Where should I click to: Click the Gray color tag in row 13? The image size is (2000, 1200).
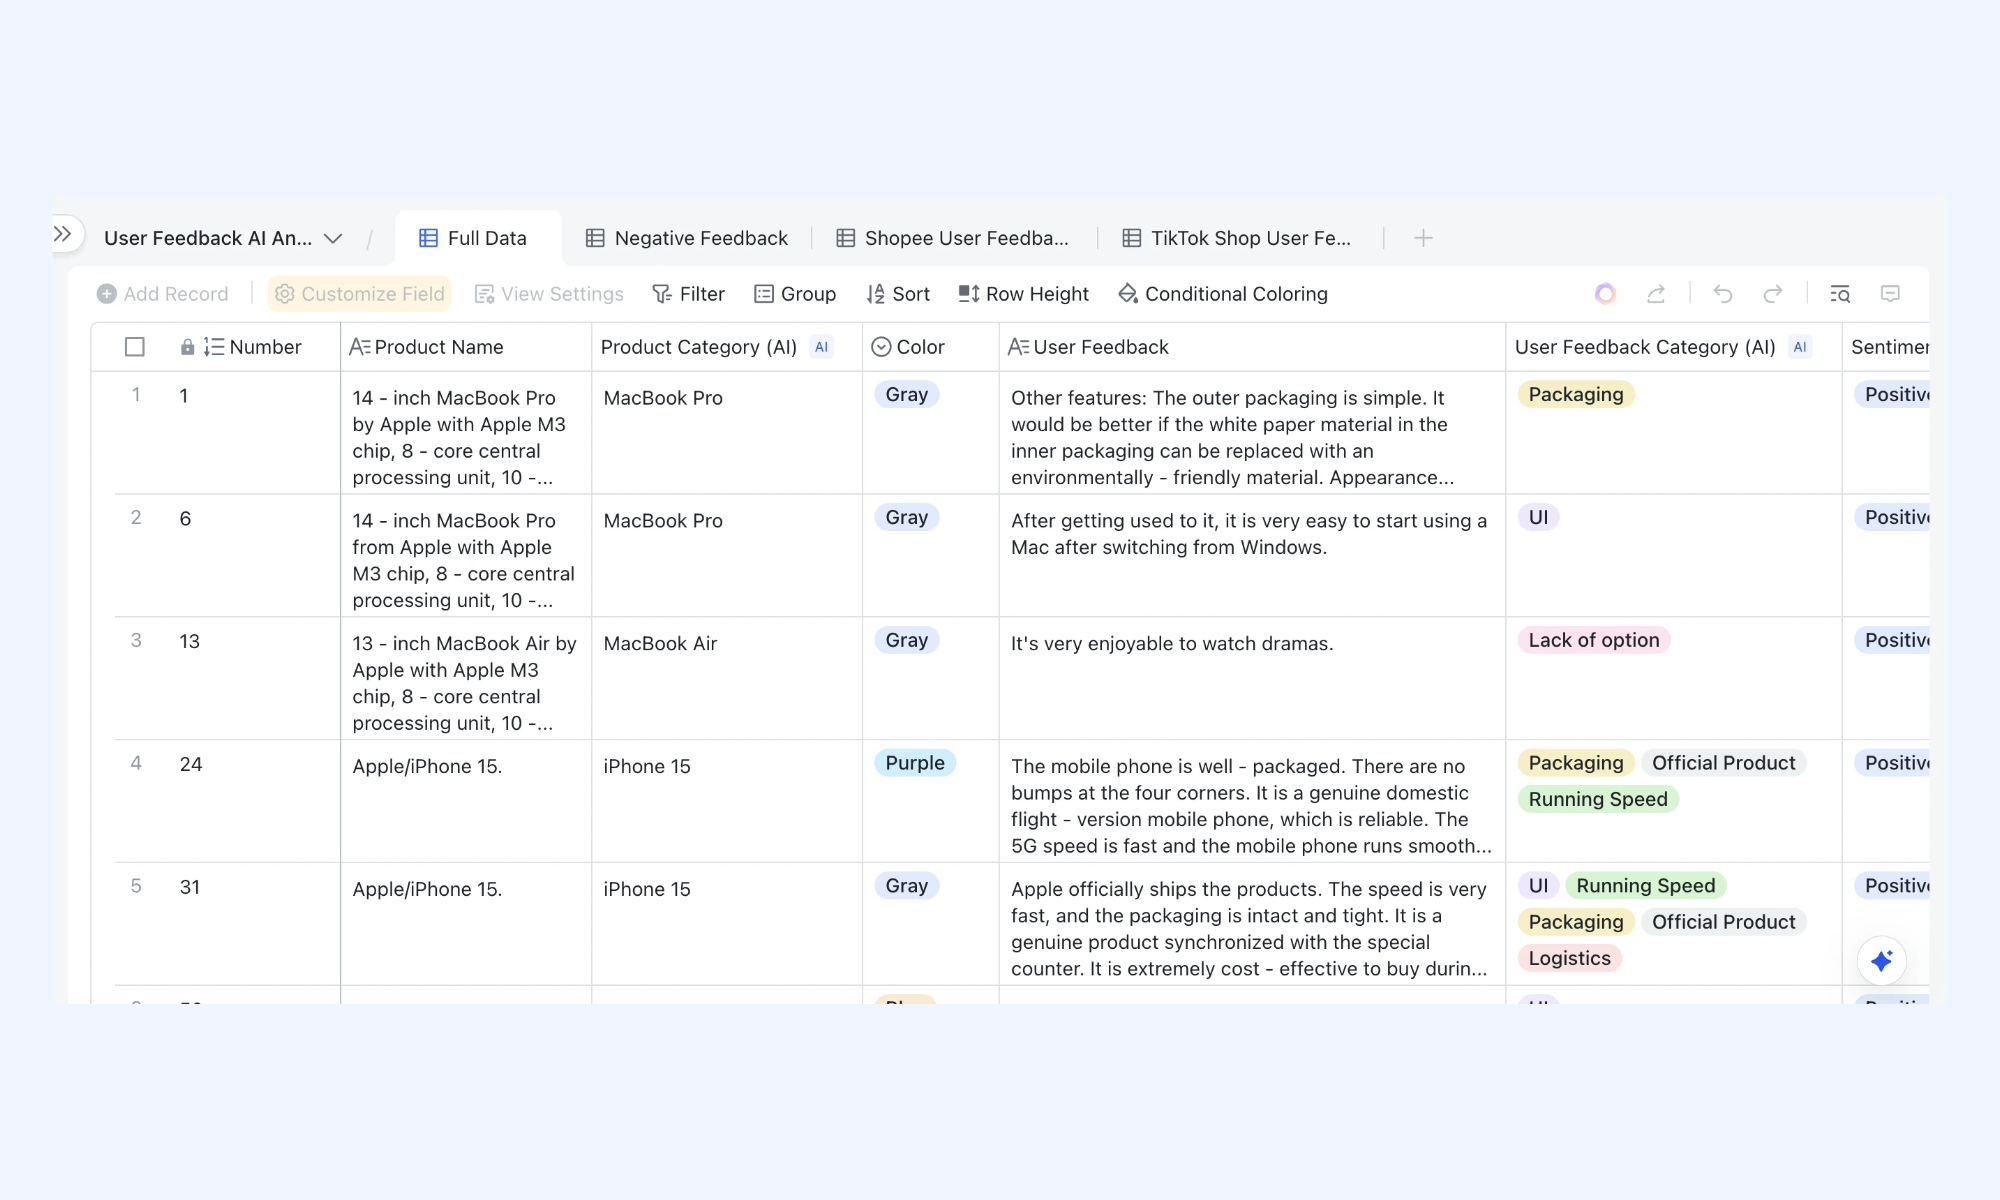point(907,641)
